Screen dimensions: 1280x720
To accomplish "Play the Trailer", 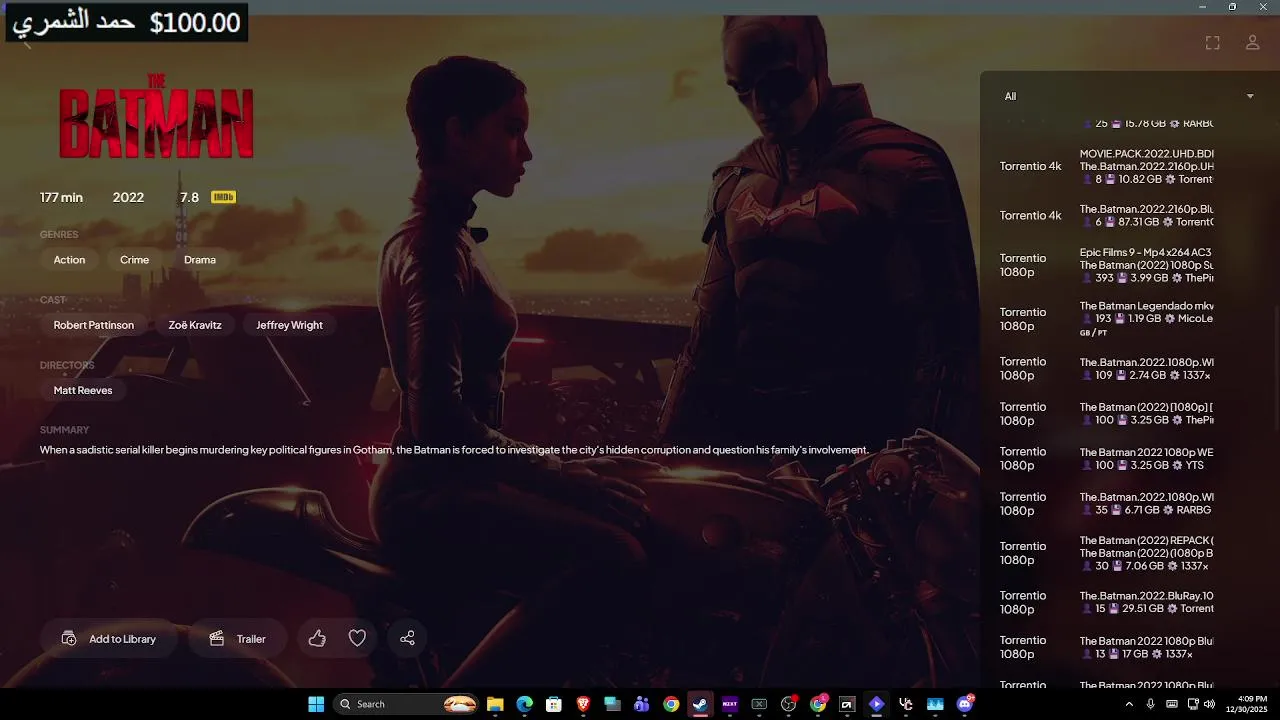I will (238, 638).
